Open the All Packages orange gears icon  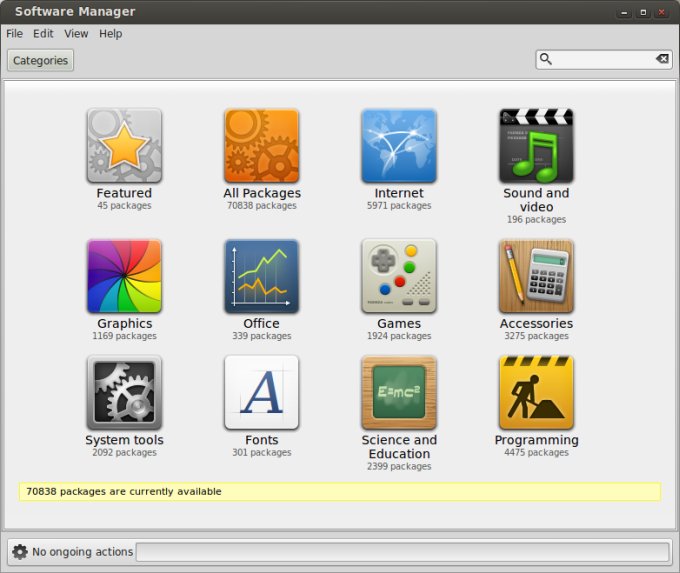[x=262, y=146]
